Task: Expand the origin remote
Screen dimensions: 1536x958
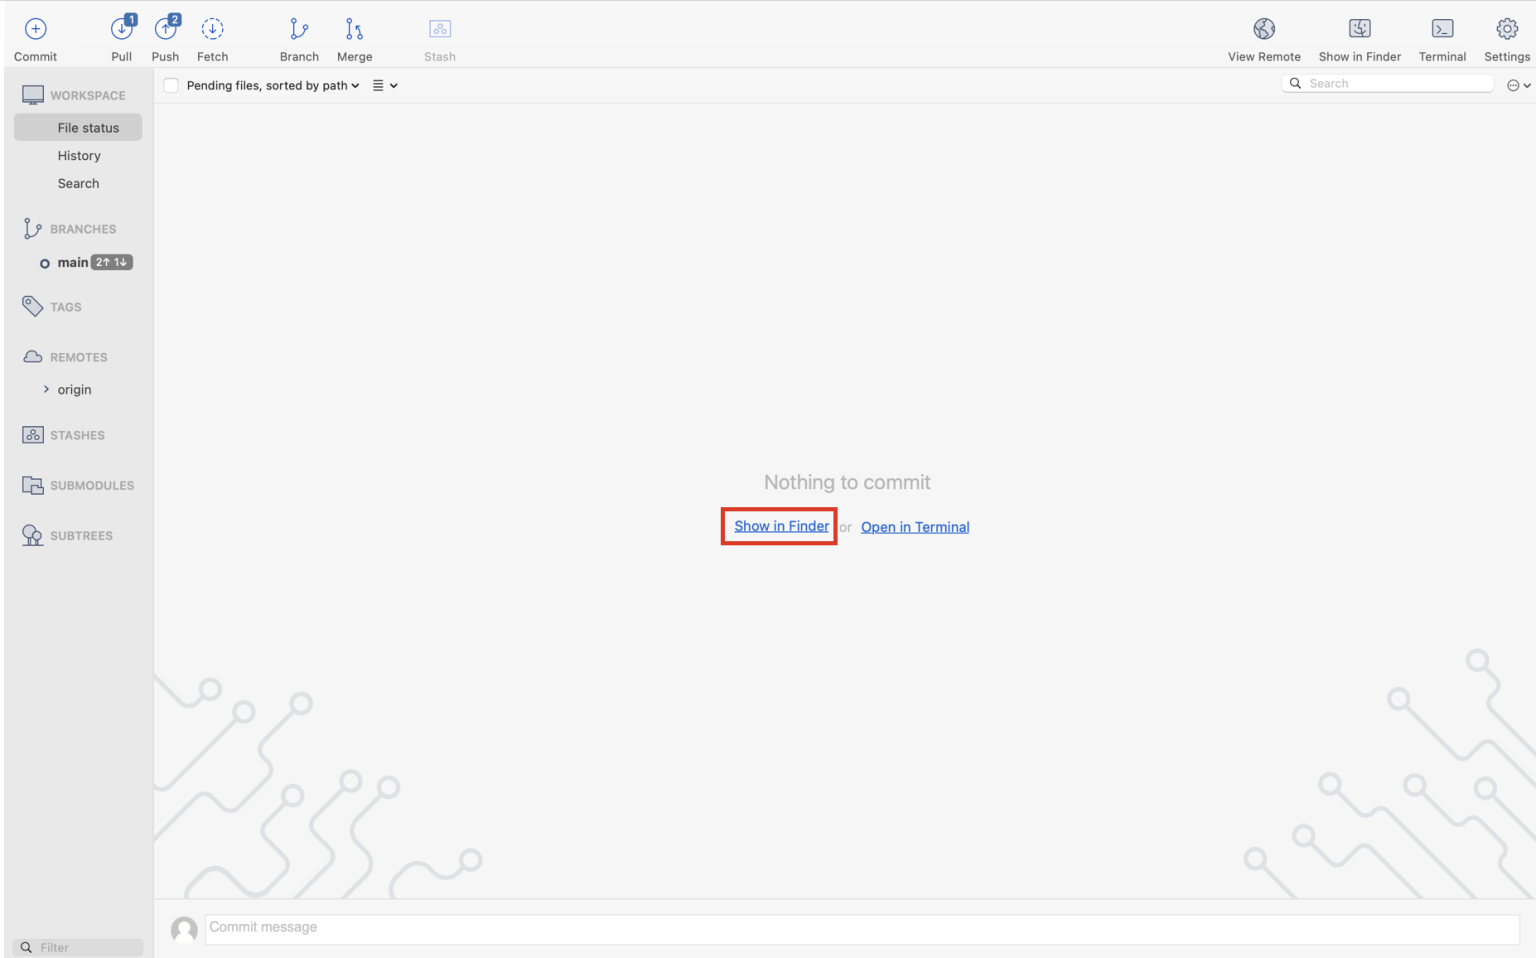Action: click(x=46, y=389)
